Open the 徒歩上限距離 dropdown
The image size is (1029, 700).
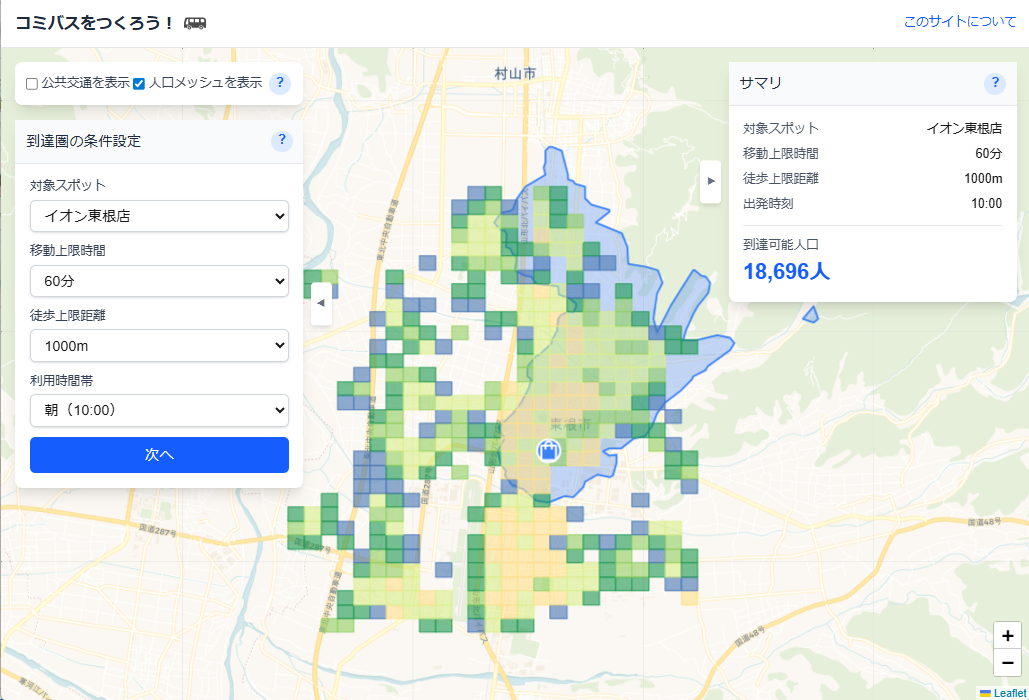click(x=160, y=346)
